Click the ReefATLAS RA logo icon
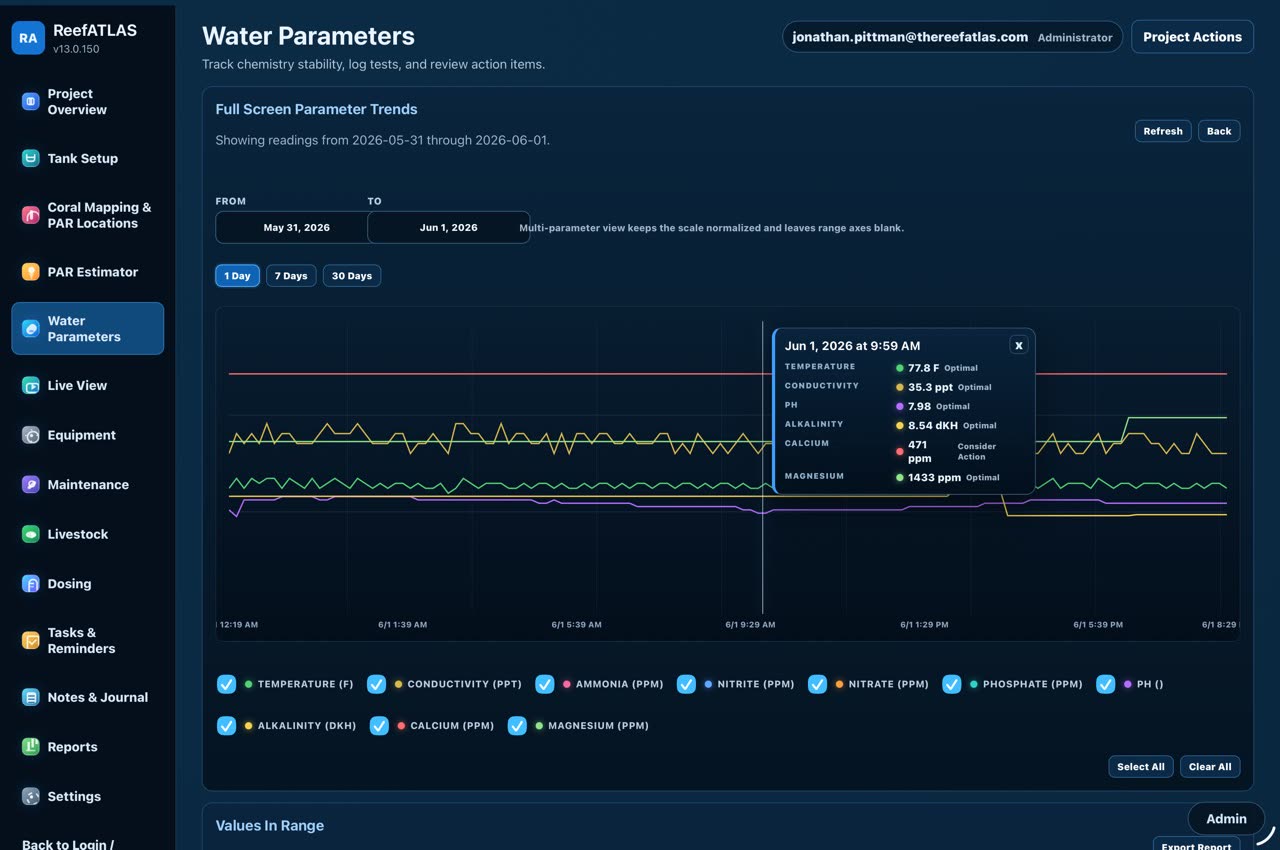This screenshot has height=850, width=1280. point(28,38)
